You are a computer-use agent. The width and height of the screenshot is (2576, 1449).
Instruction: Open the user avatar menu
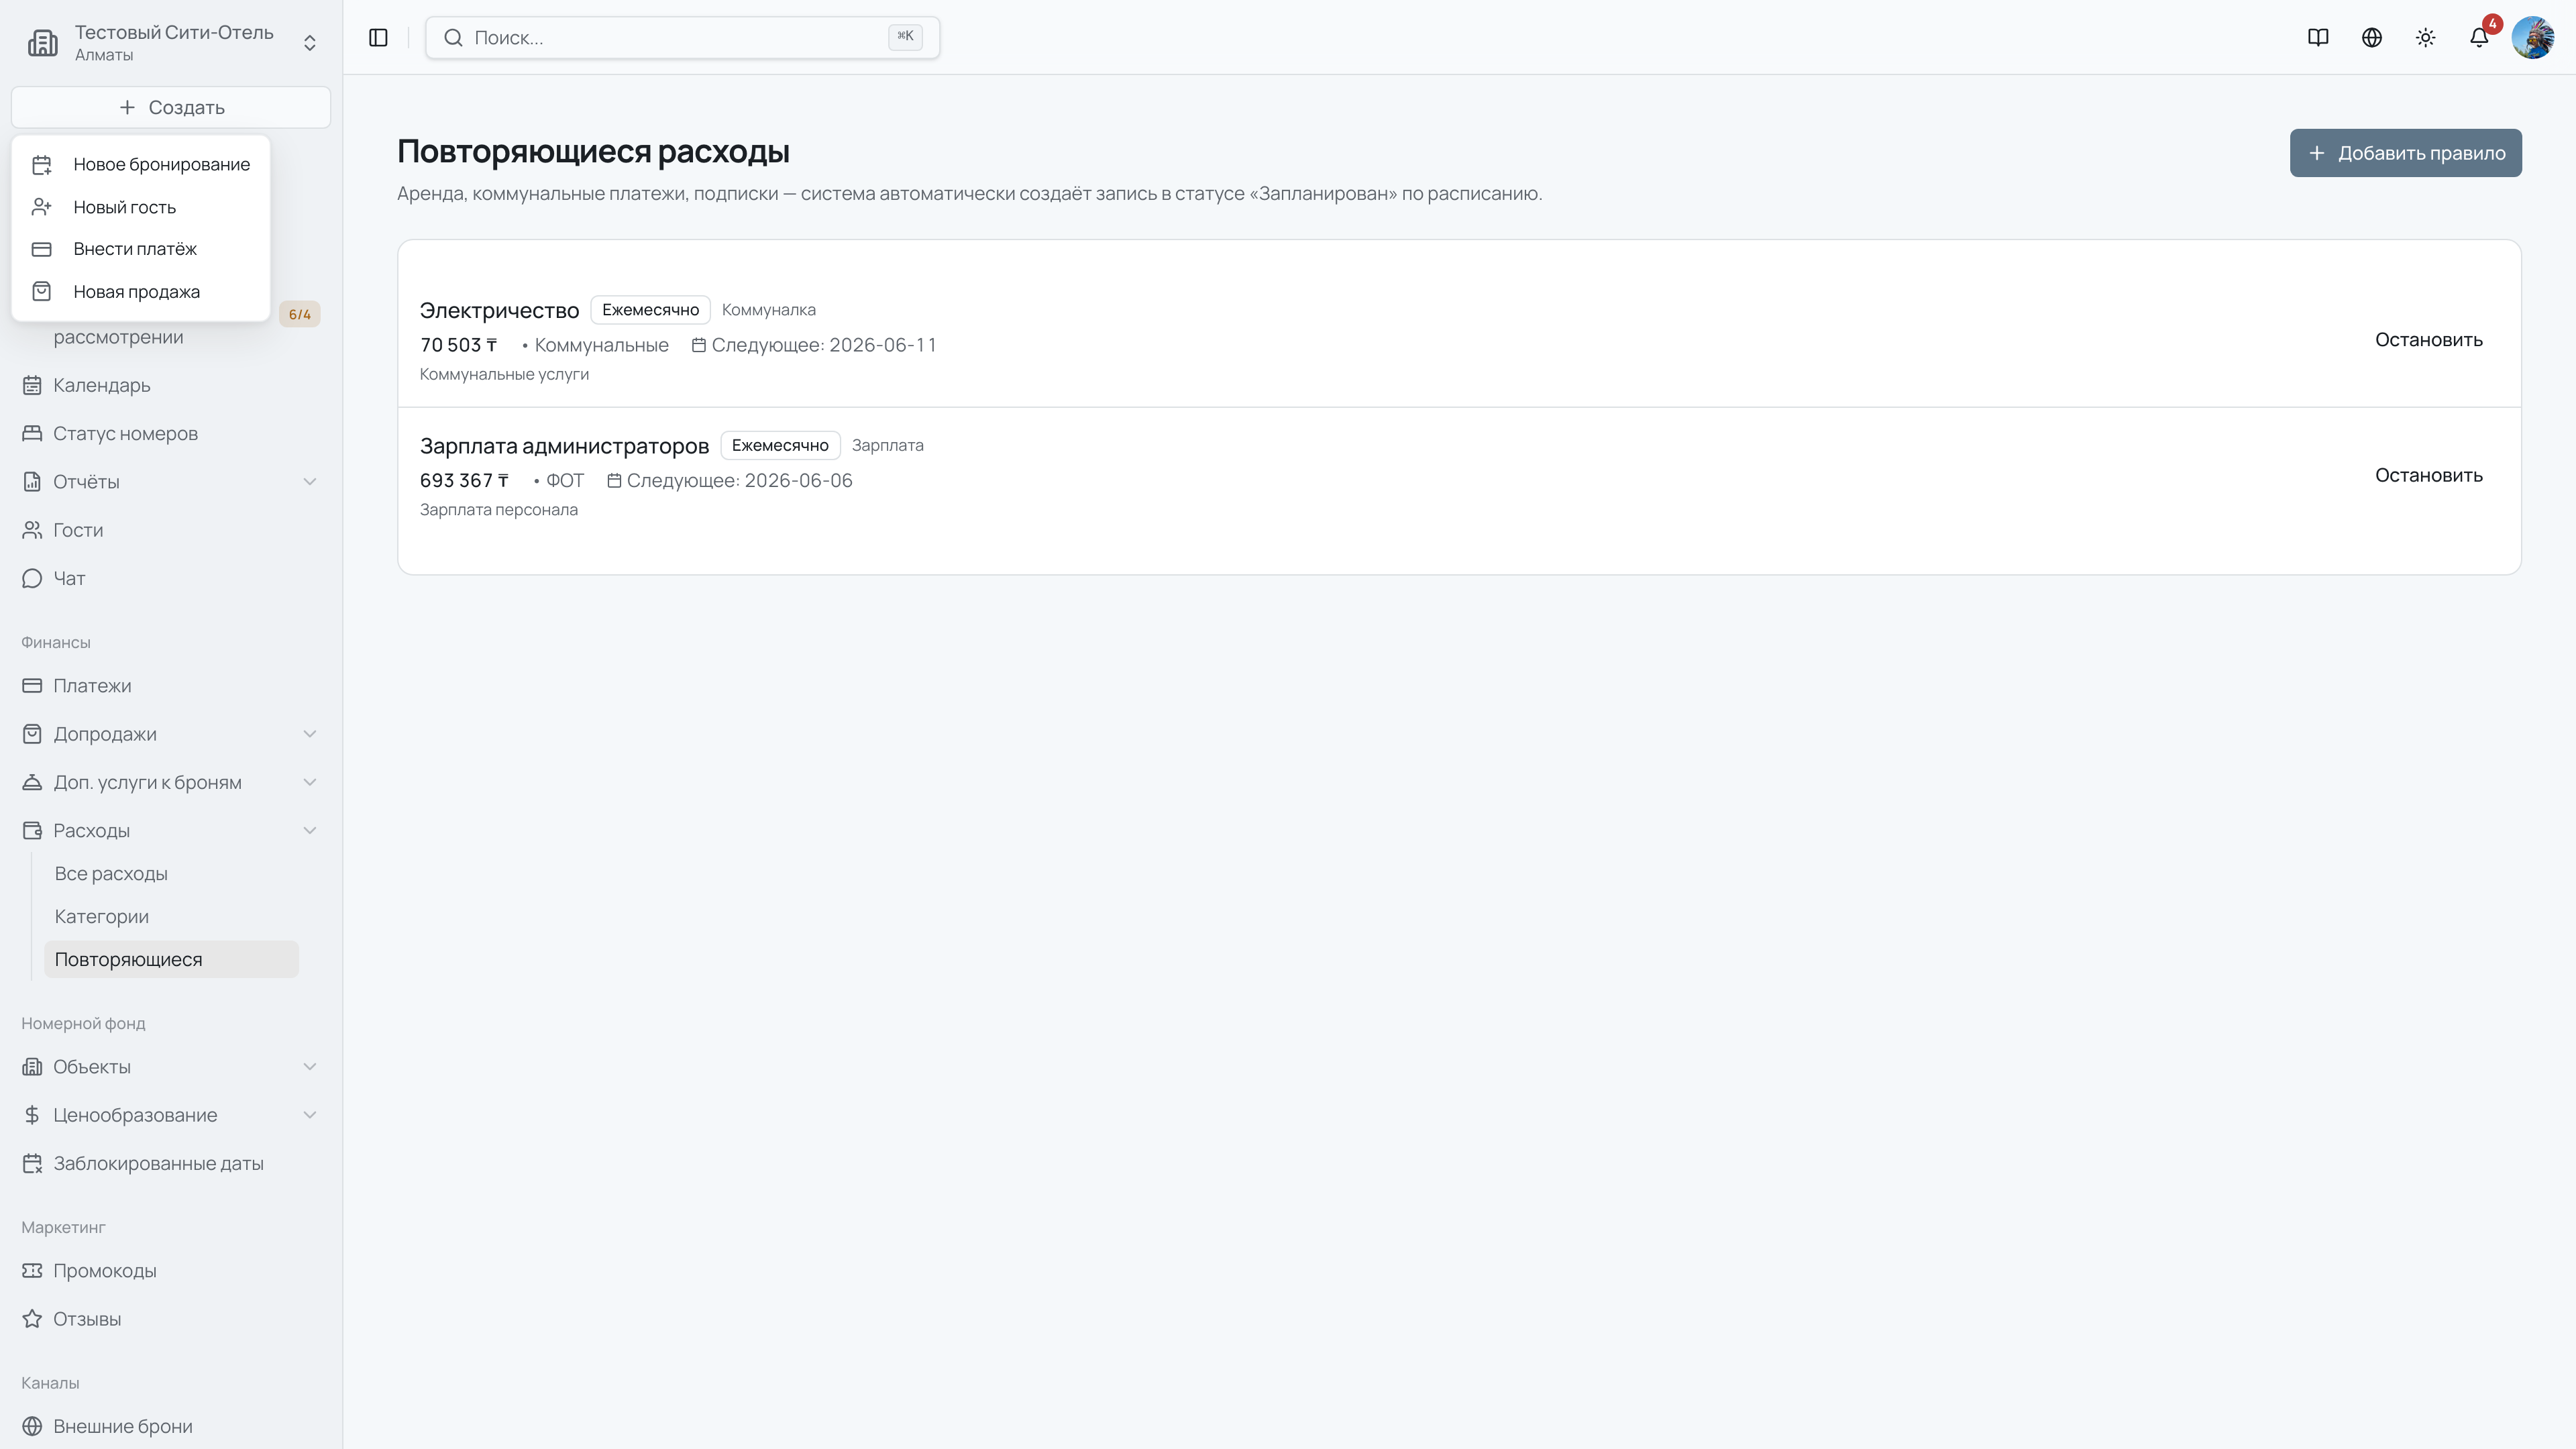pos(2533,37)
